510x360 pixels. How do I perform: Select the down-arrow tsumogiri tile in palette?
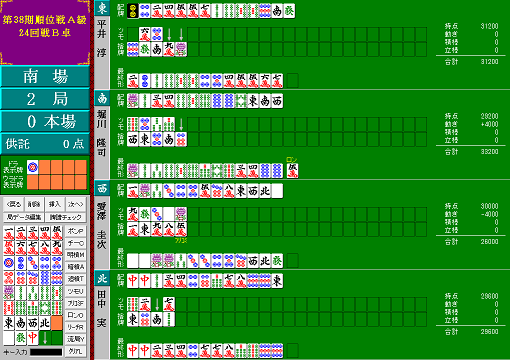pos(45,338)
